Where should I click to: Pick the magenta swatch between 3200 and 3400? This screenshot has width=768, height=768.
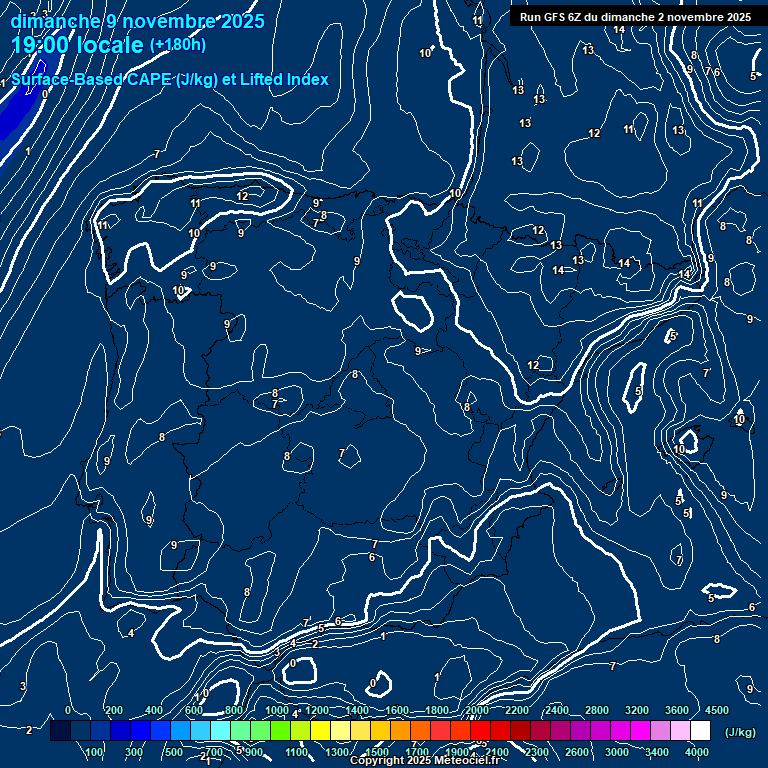coord(640,730)
